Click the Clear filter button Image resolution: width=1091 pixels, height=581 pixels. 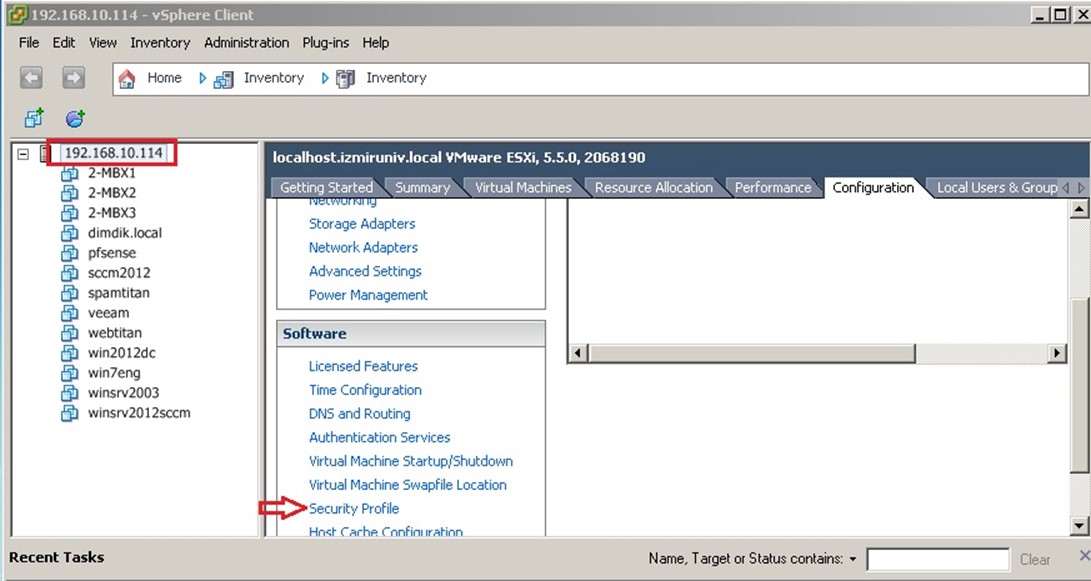click(x=1035, y=559)
